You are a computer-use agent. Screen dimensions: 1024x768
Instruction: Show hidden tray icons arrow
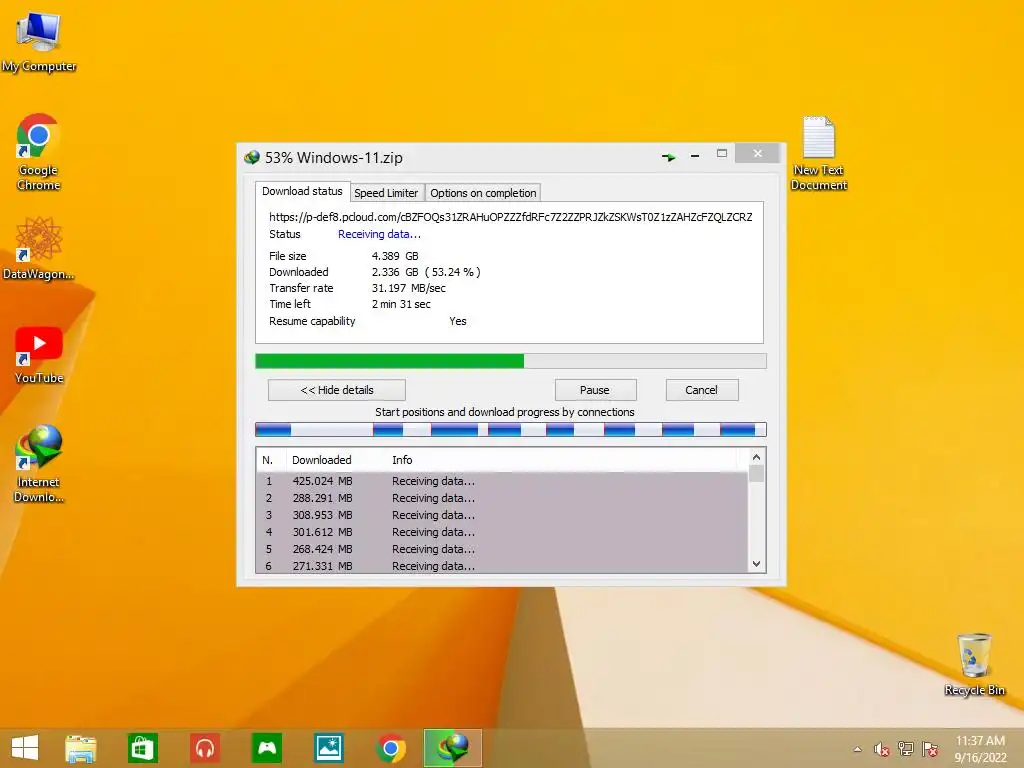point(857,749)
